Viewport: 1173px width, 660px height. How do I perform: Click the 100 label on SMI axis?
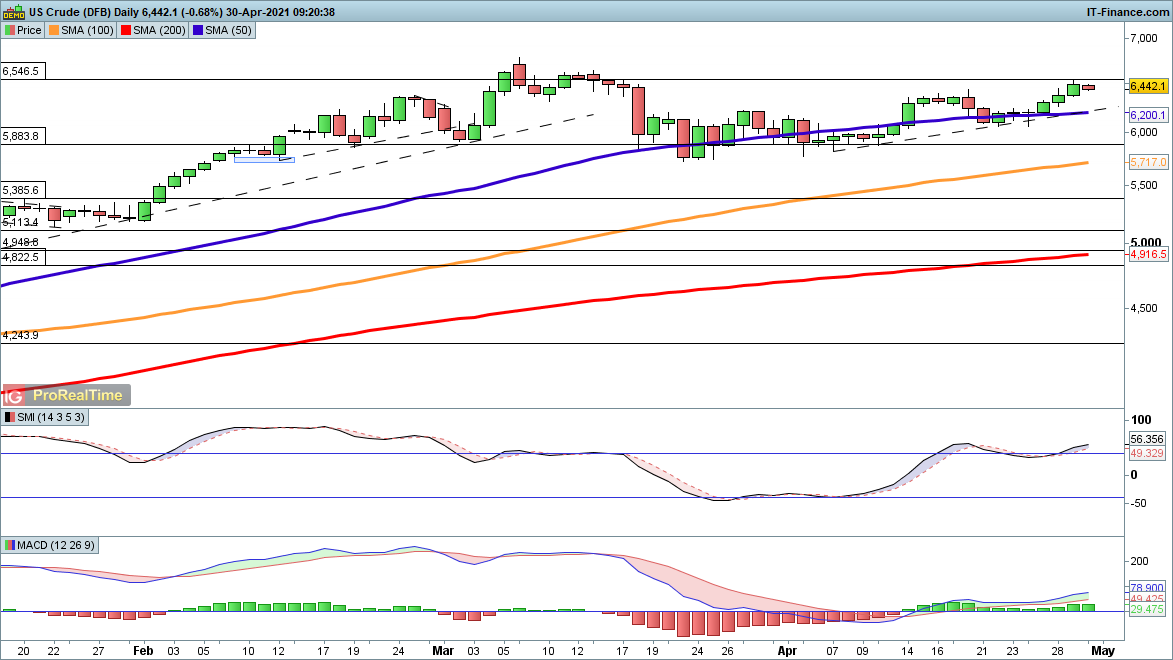(x=1141, y=420)
